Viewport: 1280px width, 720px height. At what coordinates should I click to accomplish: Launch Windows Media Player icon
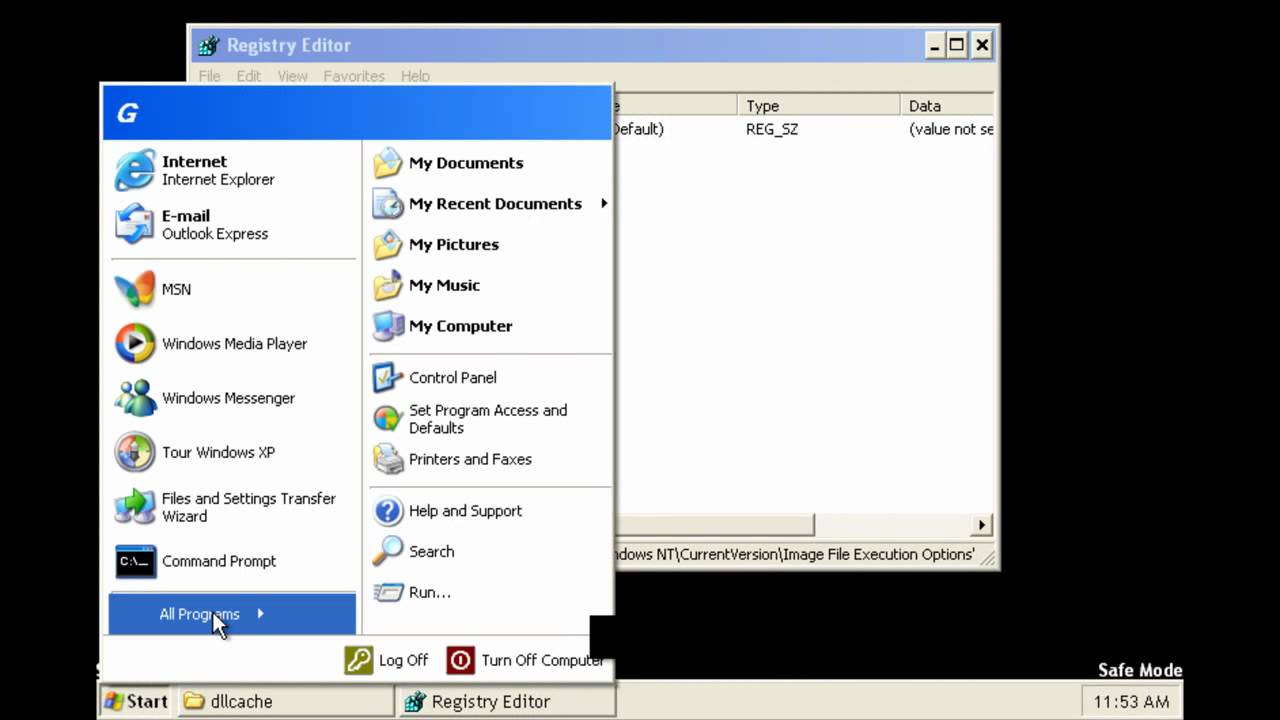135,343
